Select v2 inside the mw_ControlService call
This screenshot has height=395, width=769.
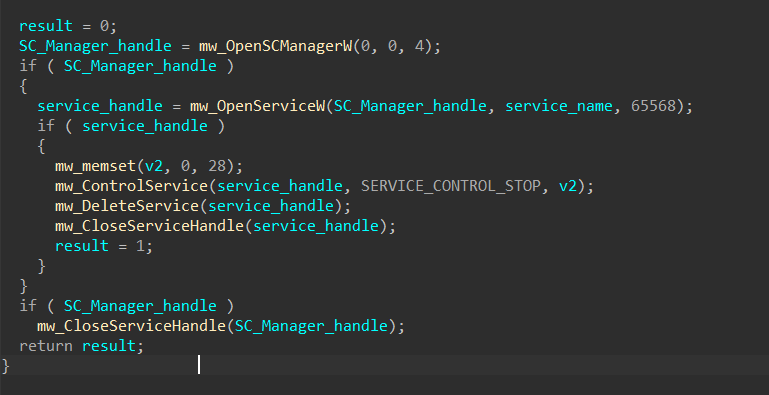[568, 186]
